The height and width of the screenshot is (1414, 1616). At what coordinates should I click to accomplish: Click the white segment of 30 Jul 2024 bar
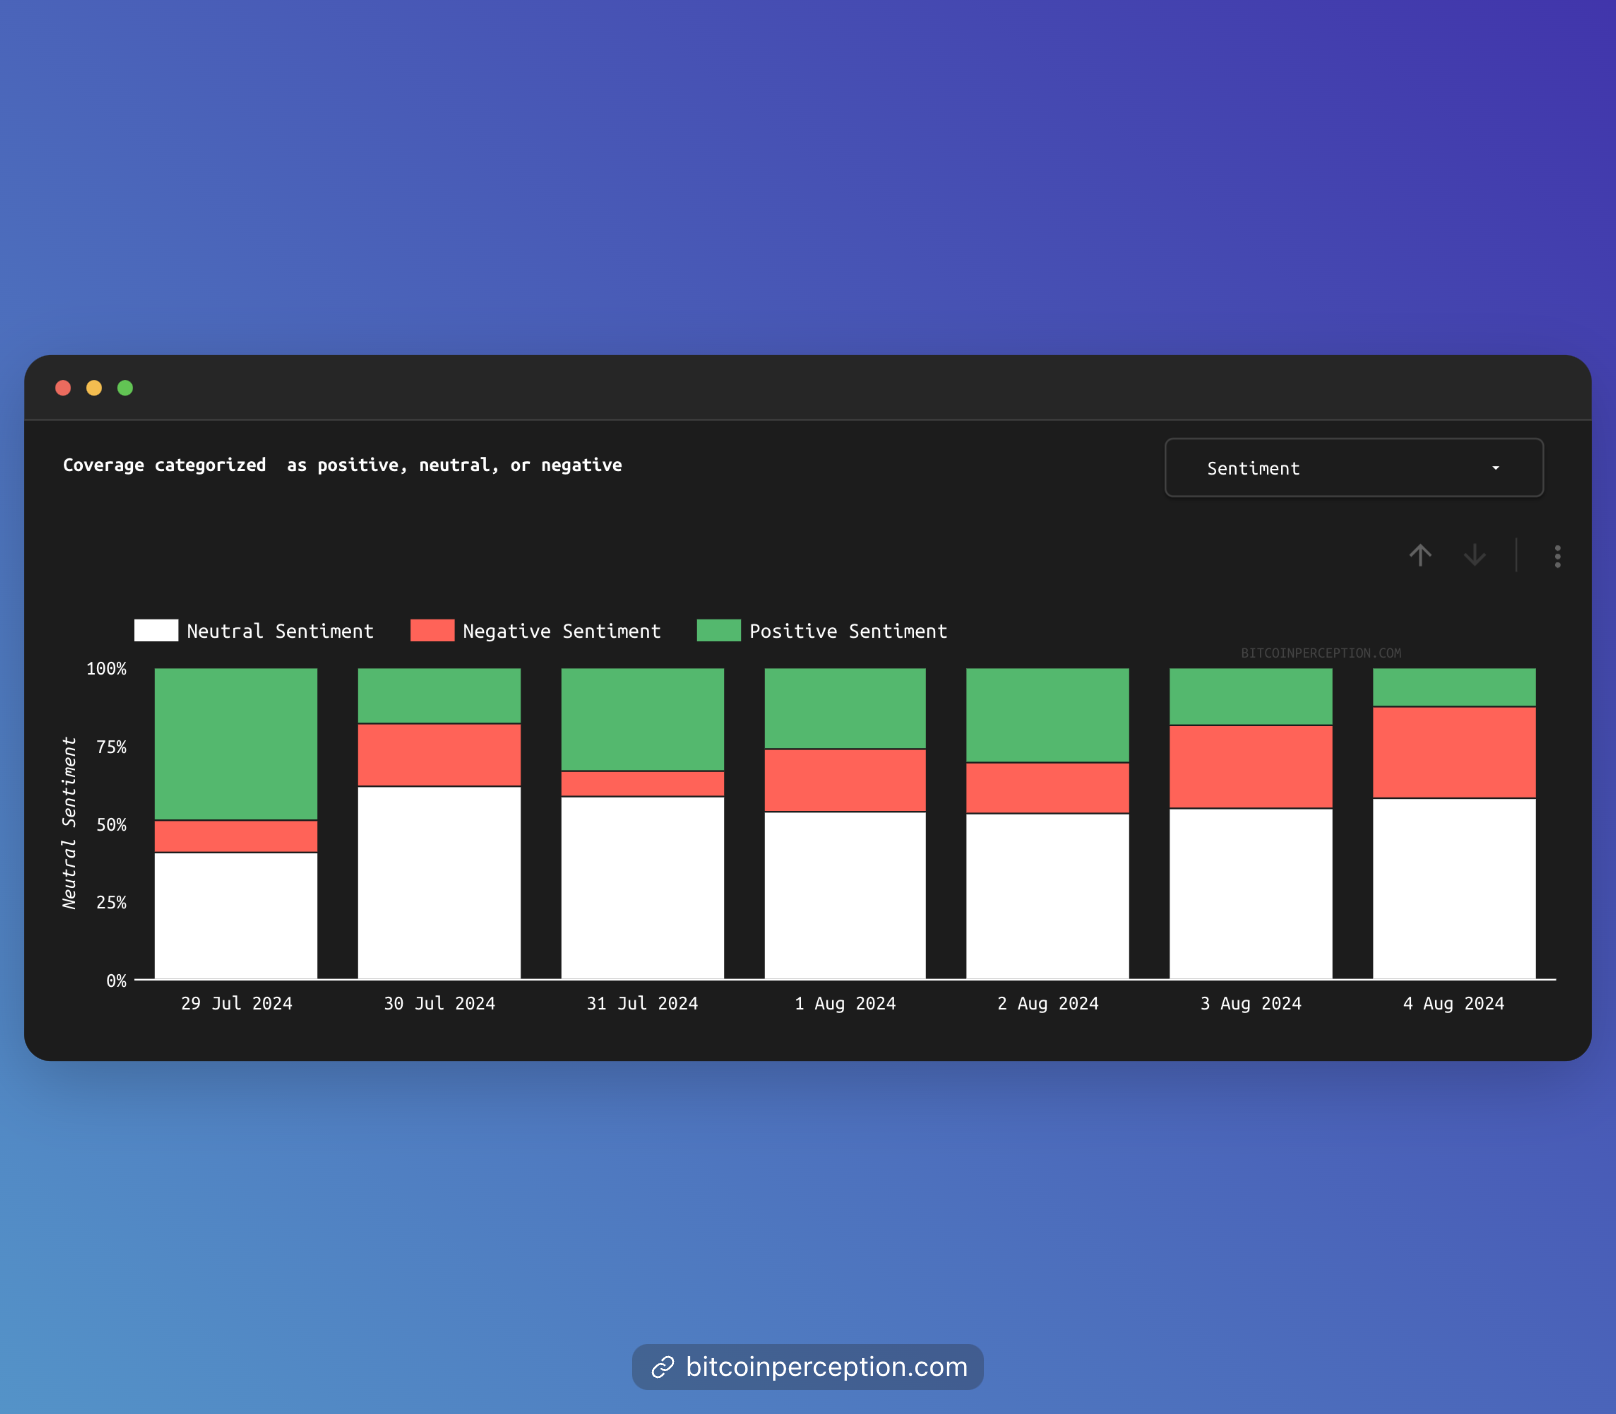[439, 882]
